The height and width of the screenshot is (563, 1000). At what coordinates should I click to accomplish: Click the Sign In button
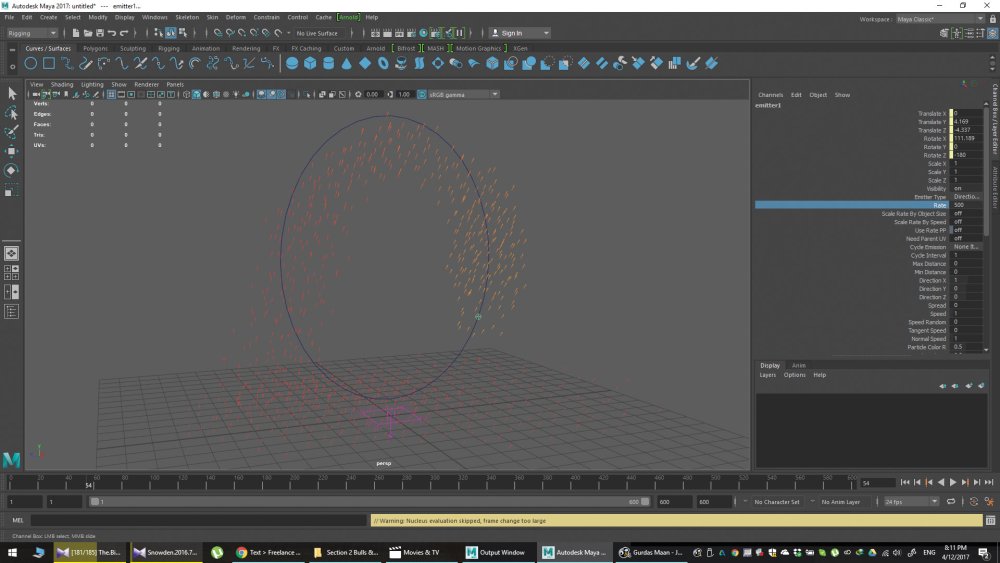tap(519, 33)
